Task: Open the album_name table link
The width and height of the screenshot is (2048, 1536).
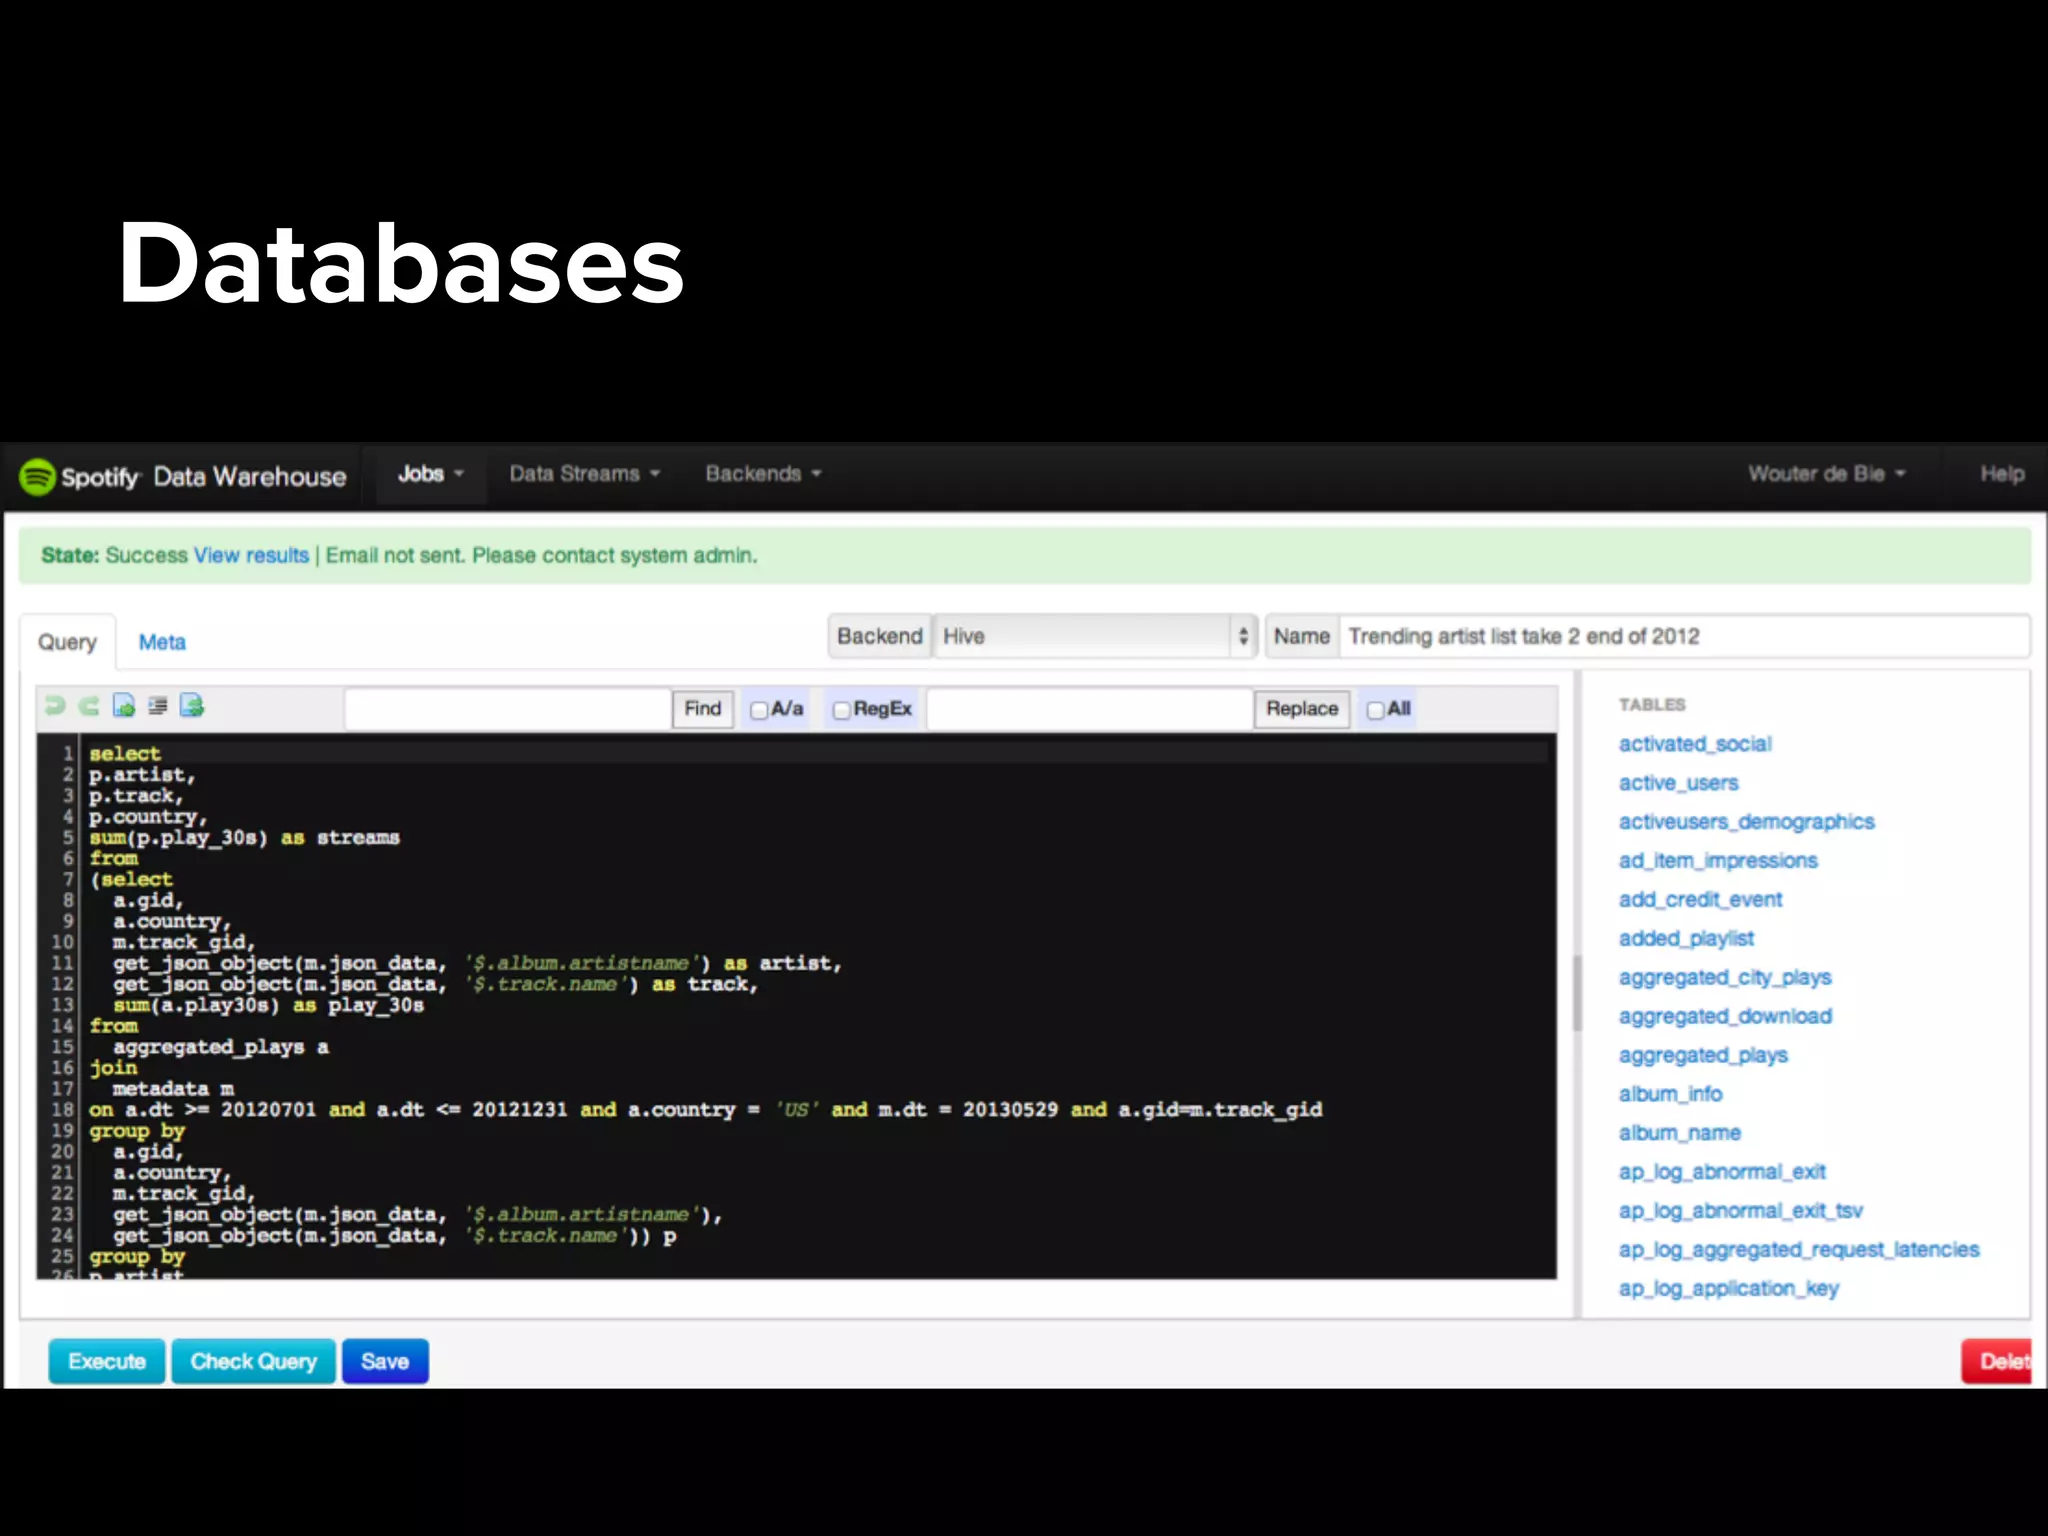Action: click(x=1680, y=1134)
